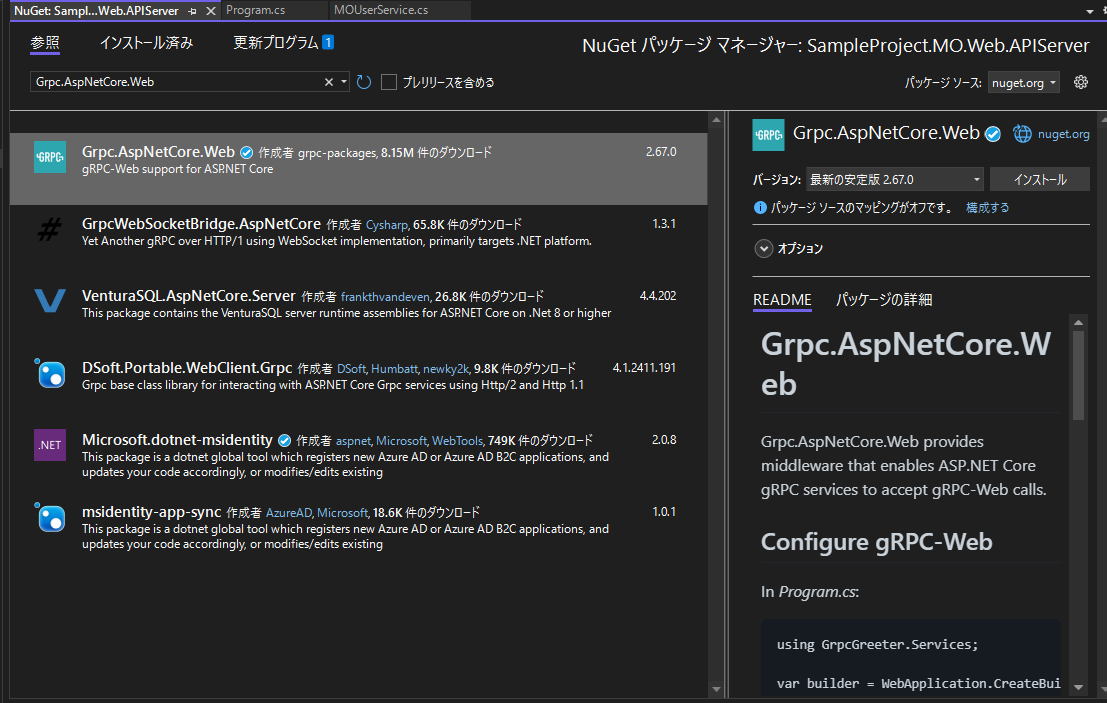1107x703 pixels.
Task: Click the package source mapping info icon
Action: tap(760, 208)
